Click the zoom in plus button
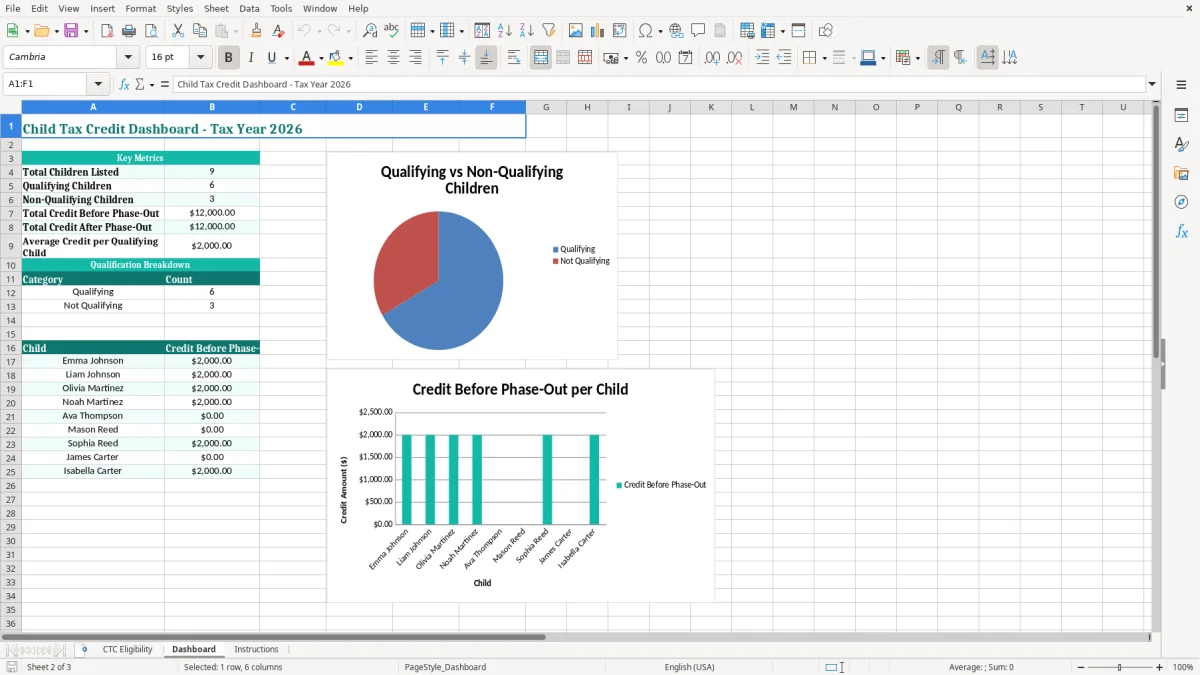 click(1159, 667)
